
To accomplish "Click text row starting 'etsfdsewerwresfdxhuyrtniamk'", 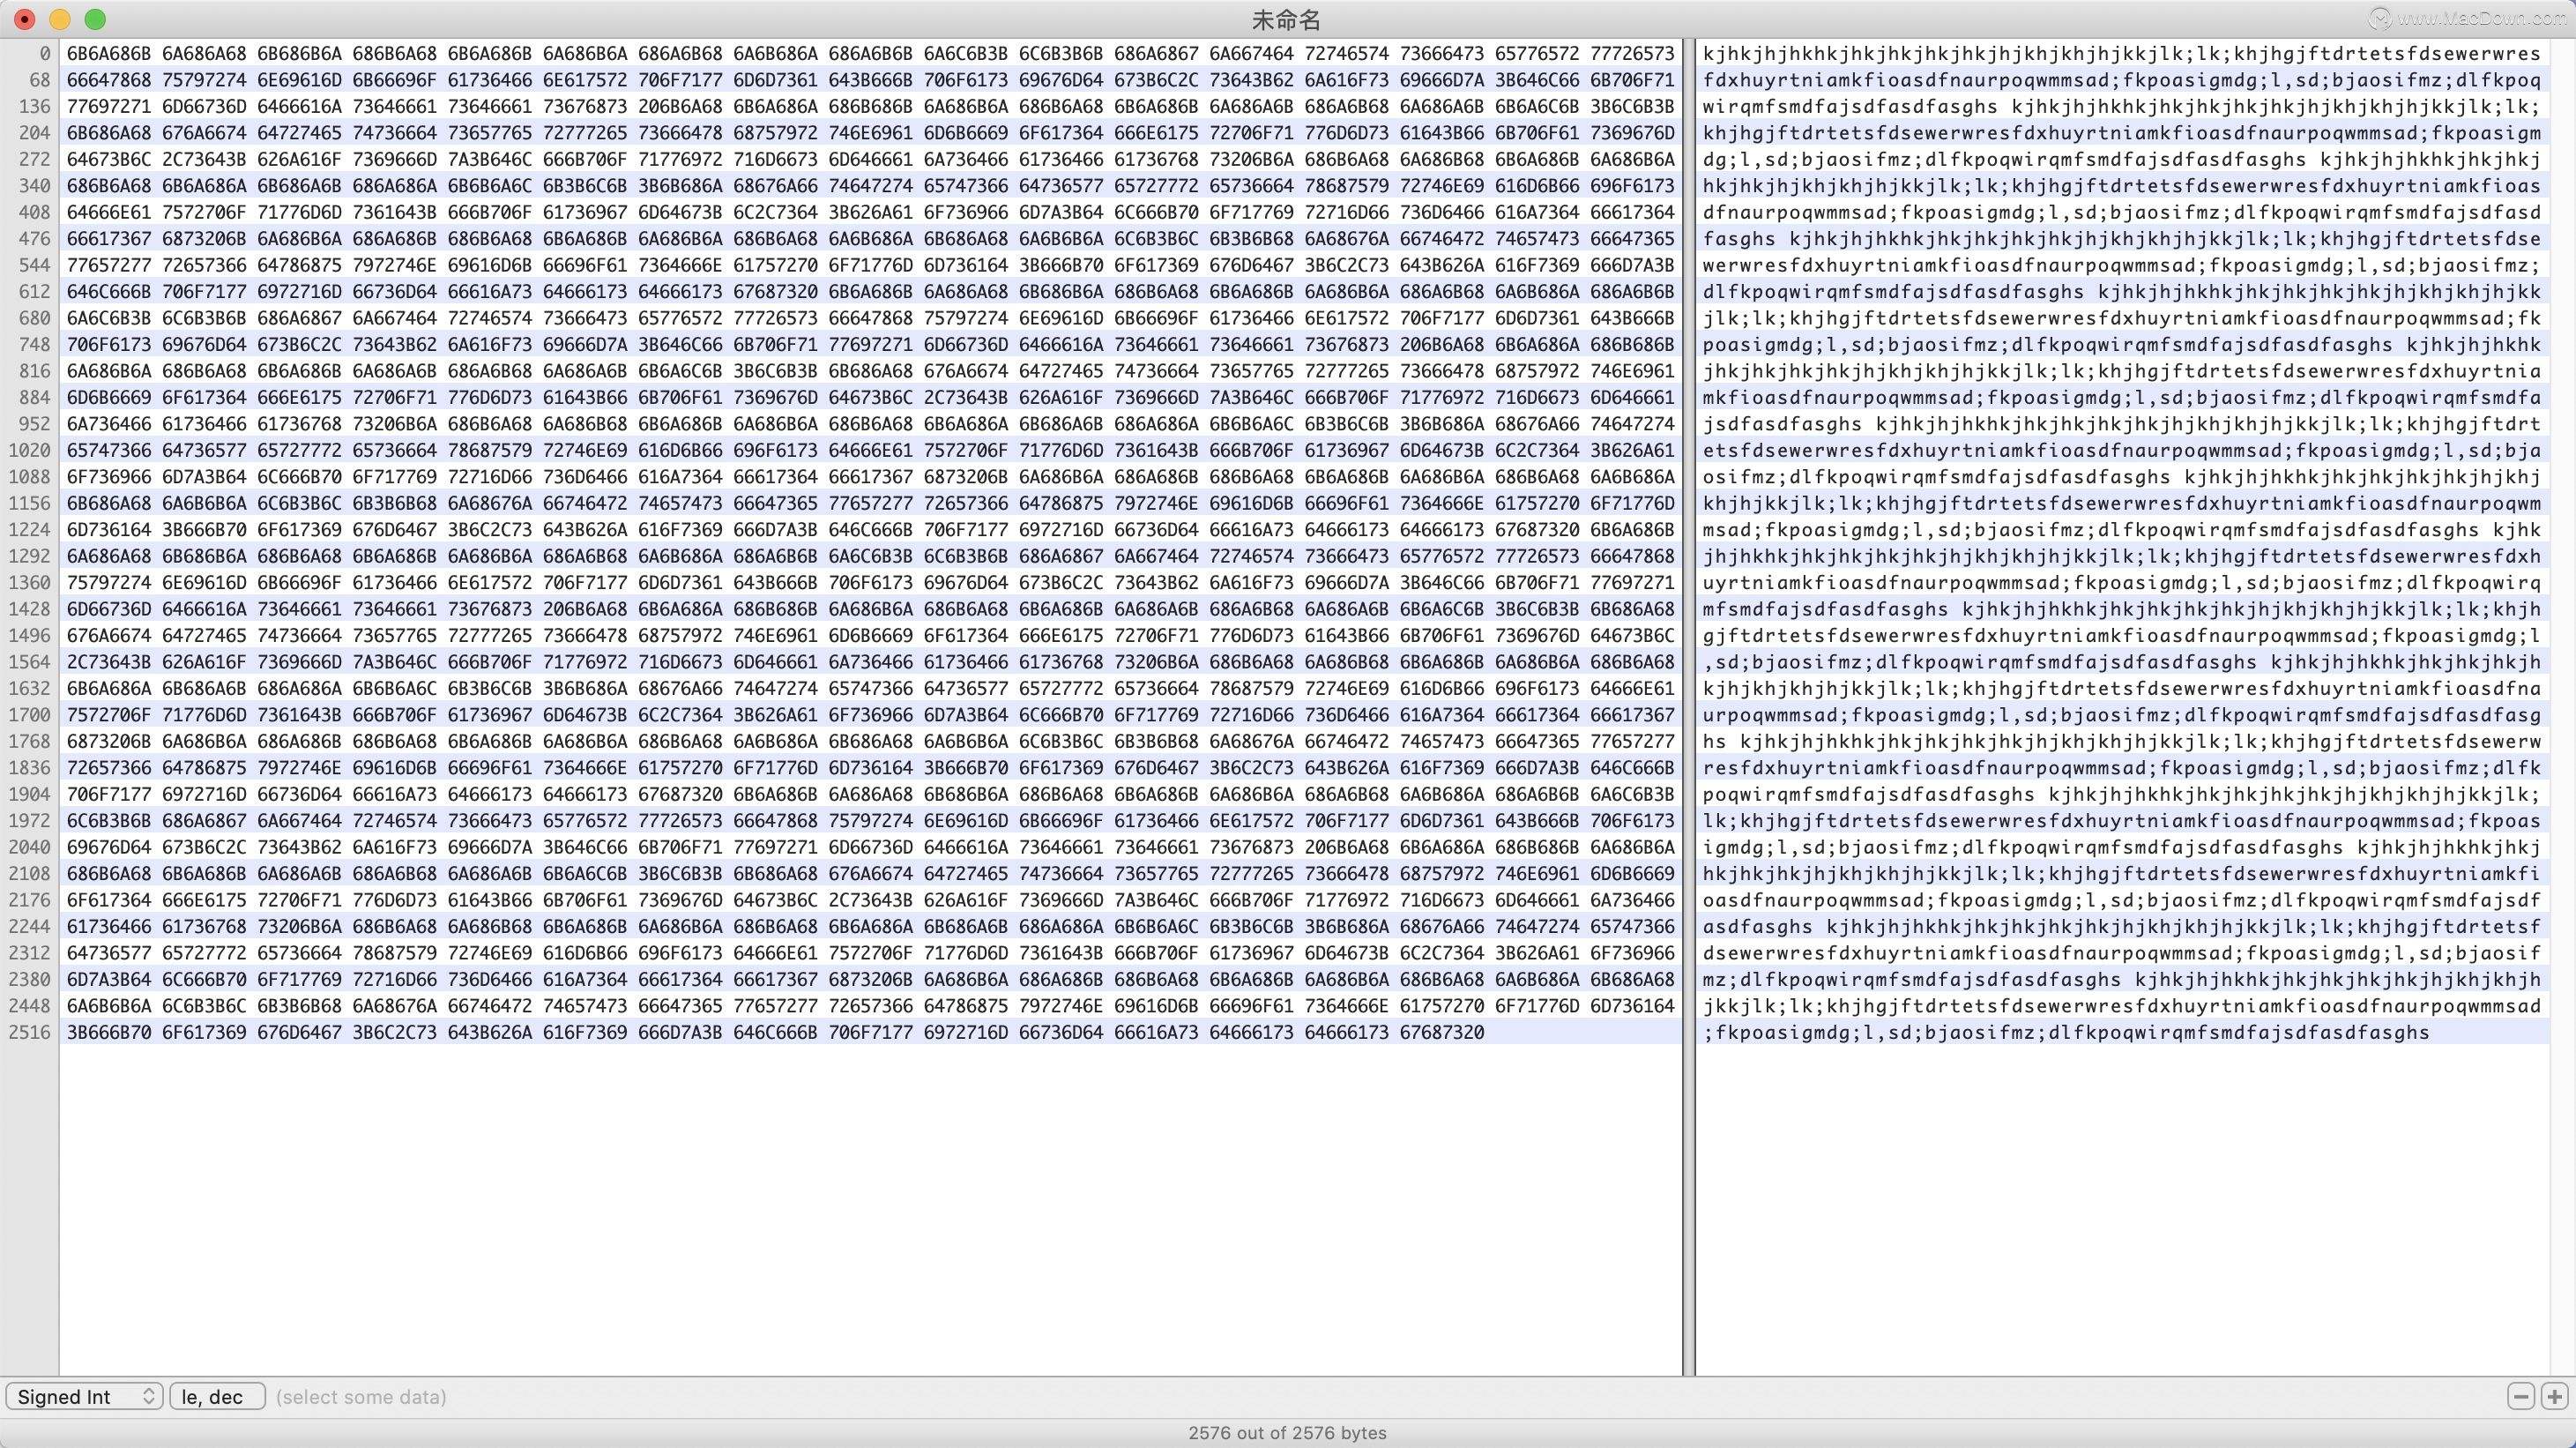I will pyautogui.click(x=2122, y=450).
